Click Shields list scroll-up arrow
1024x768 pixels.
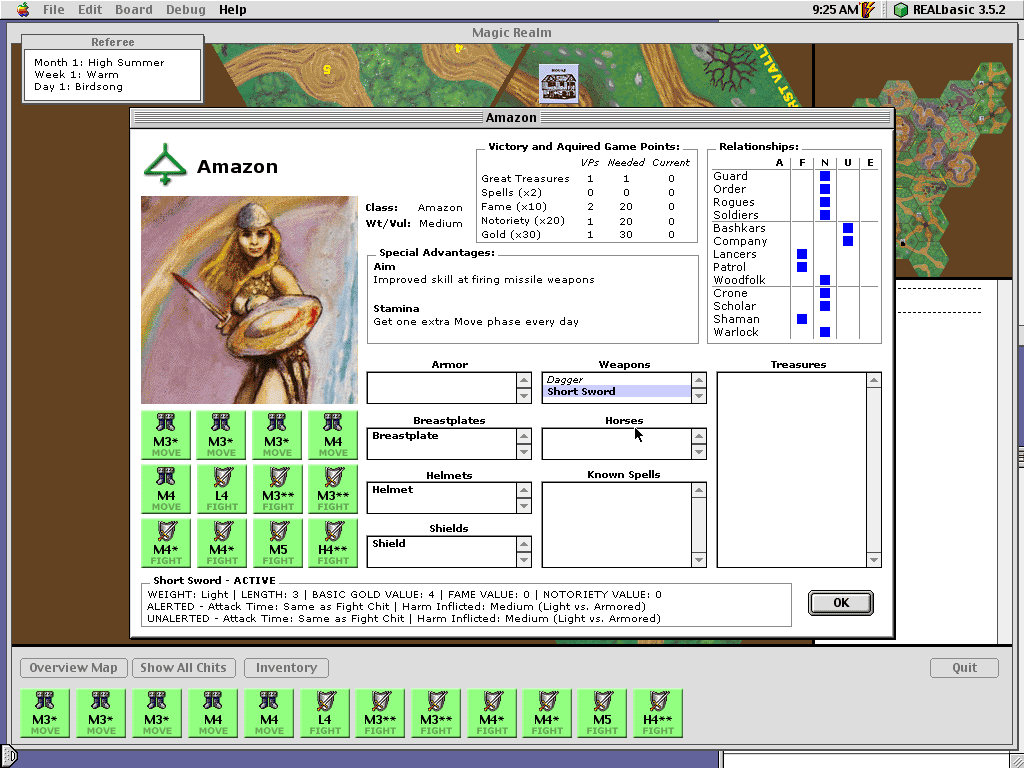pyautogui.click(x=524, y=544)
